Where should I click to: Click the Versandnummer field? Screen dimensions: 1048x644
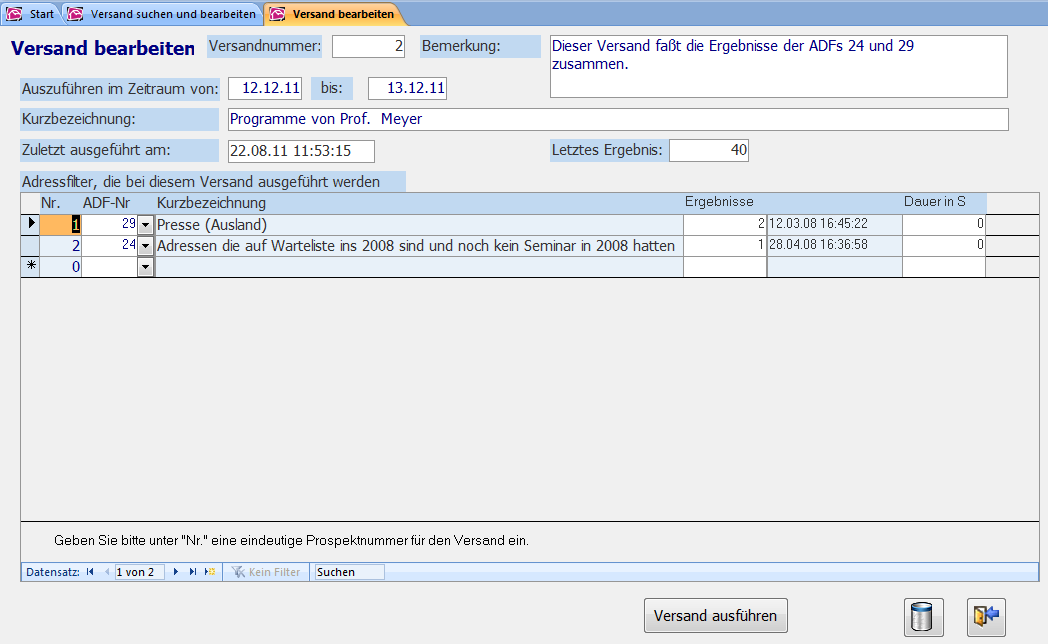click(368, 47)
